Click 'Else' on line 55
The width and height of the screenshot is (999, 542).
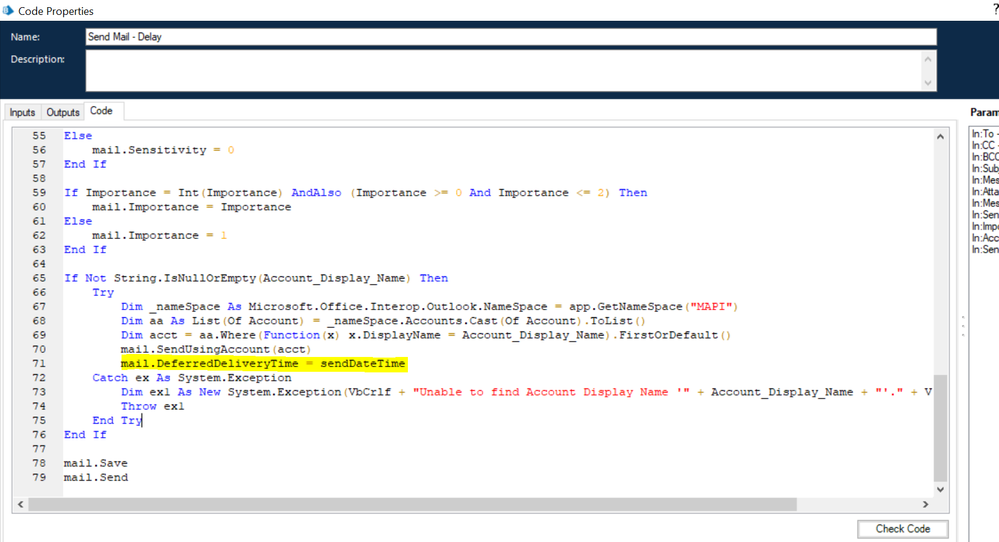tap(78, 136)
